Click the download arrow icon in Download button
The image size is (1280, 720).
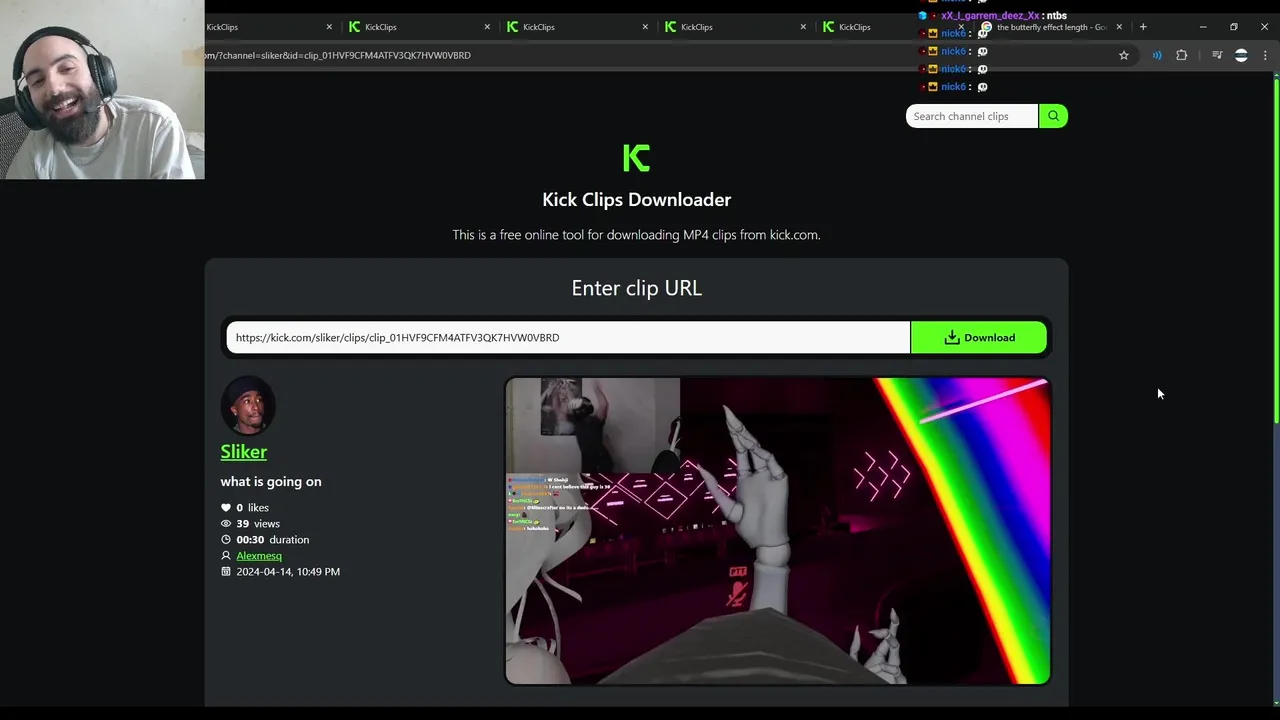click(x=952, y=338)
